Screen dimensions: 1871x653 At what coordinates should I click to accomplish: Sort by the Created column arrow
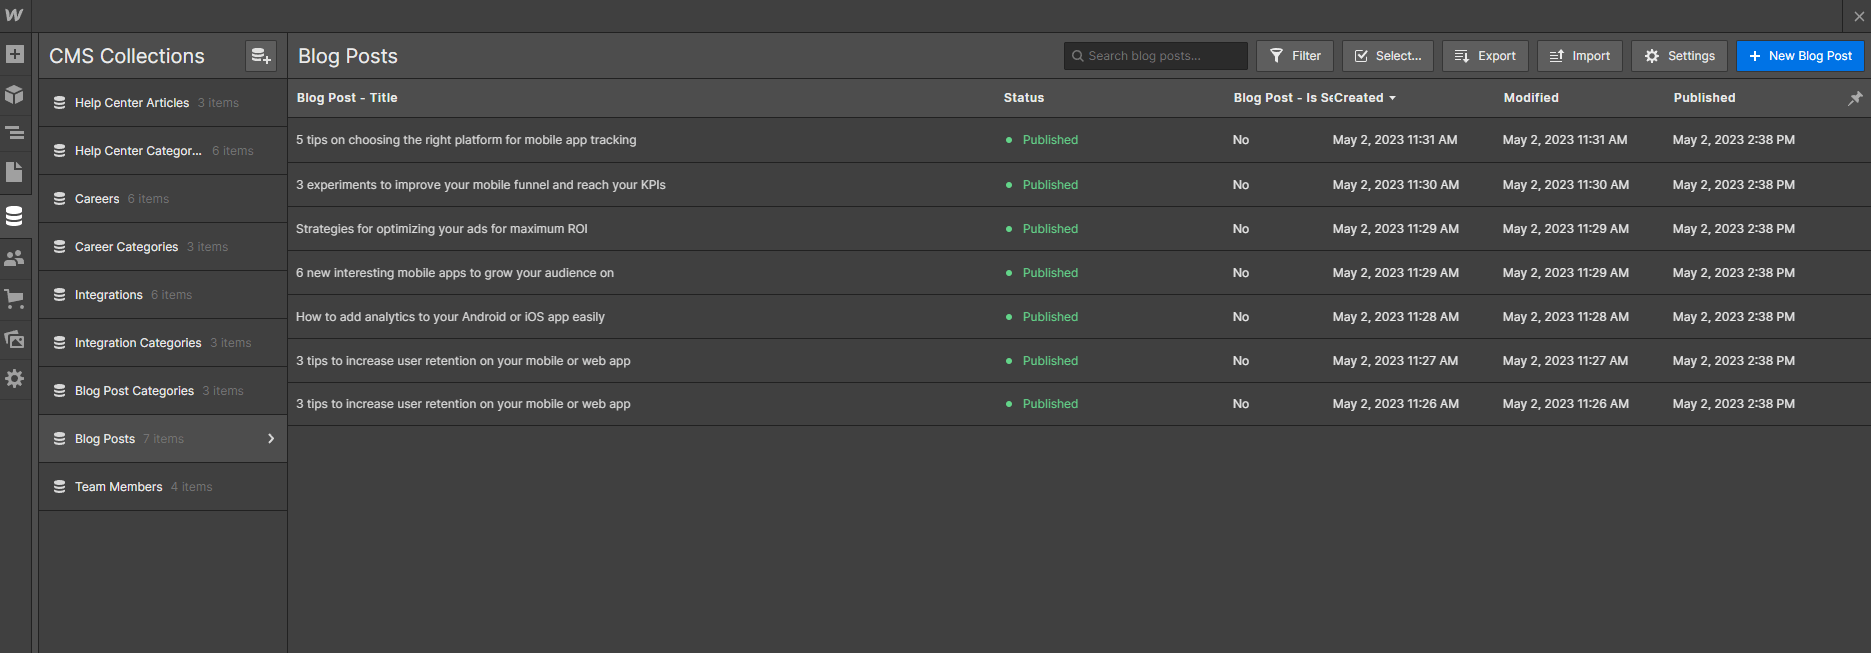(1392, 98)
